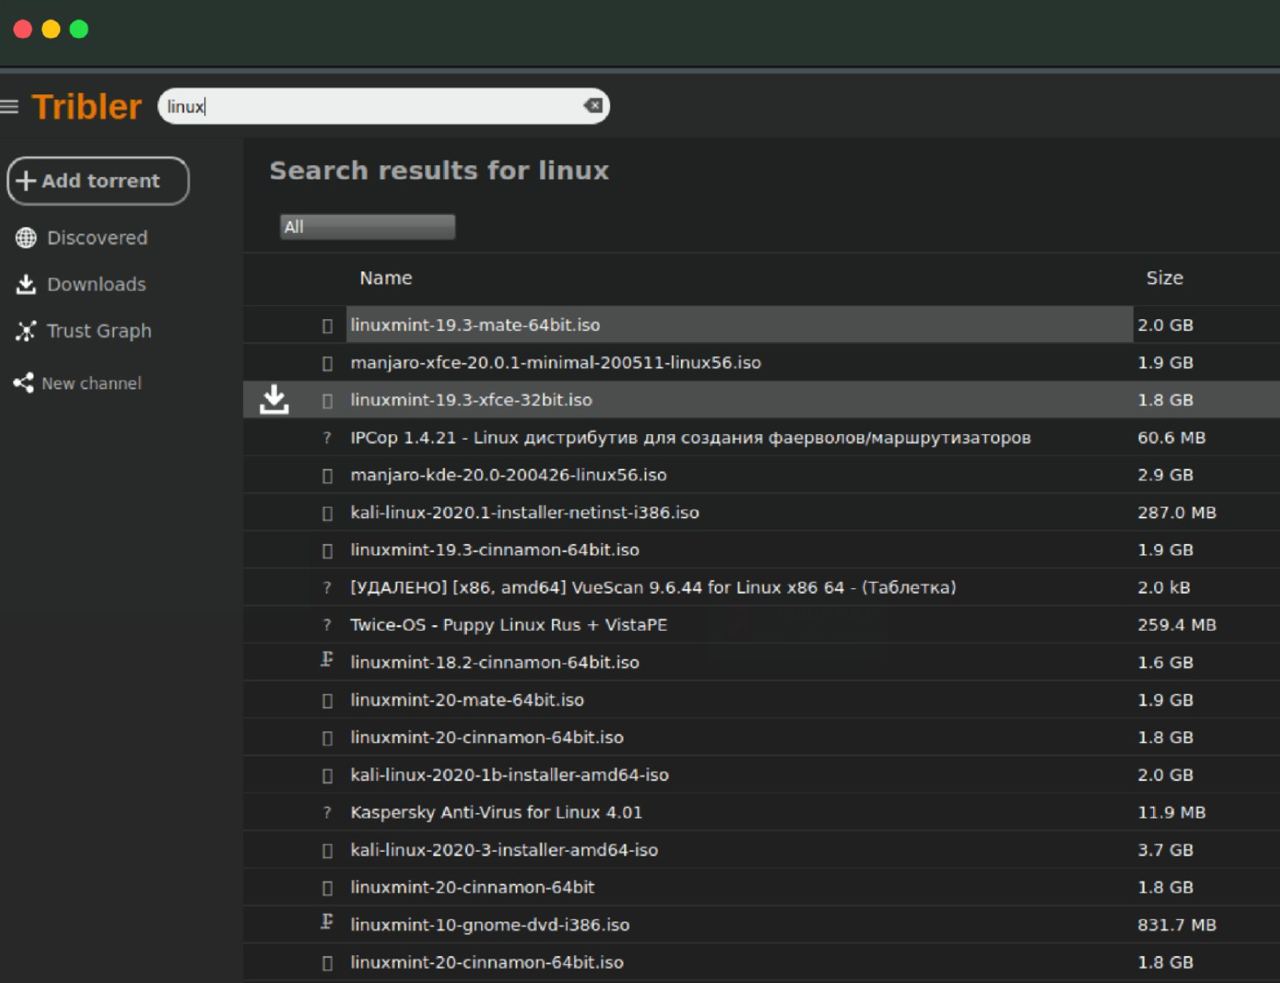Select linuxmint-10-gnome-dvd-i386.iso result
Viewport: 1280px width, 983px height.
tap(490, 925)
